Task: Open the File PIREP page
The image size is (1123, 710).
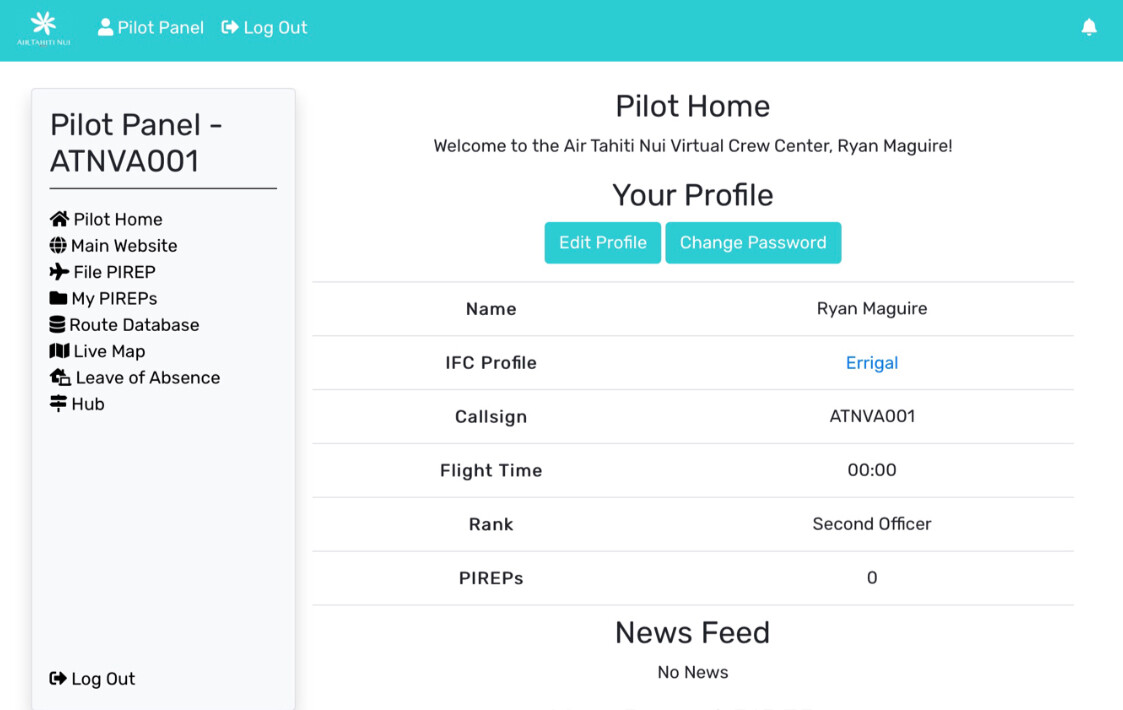Action: (102, 272)
